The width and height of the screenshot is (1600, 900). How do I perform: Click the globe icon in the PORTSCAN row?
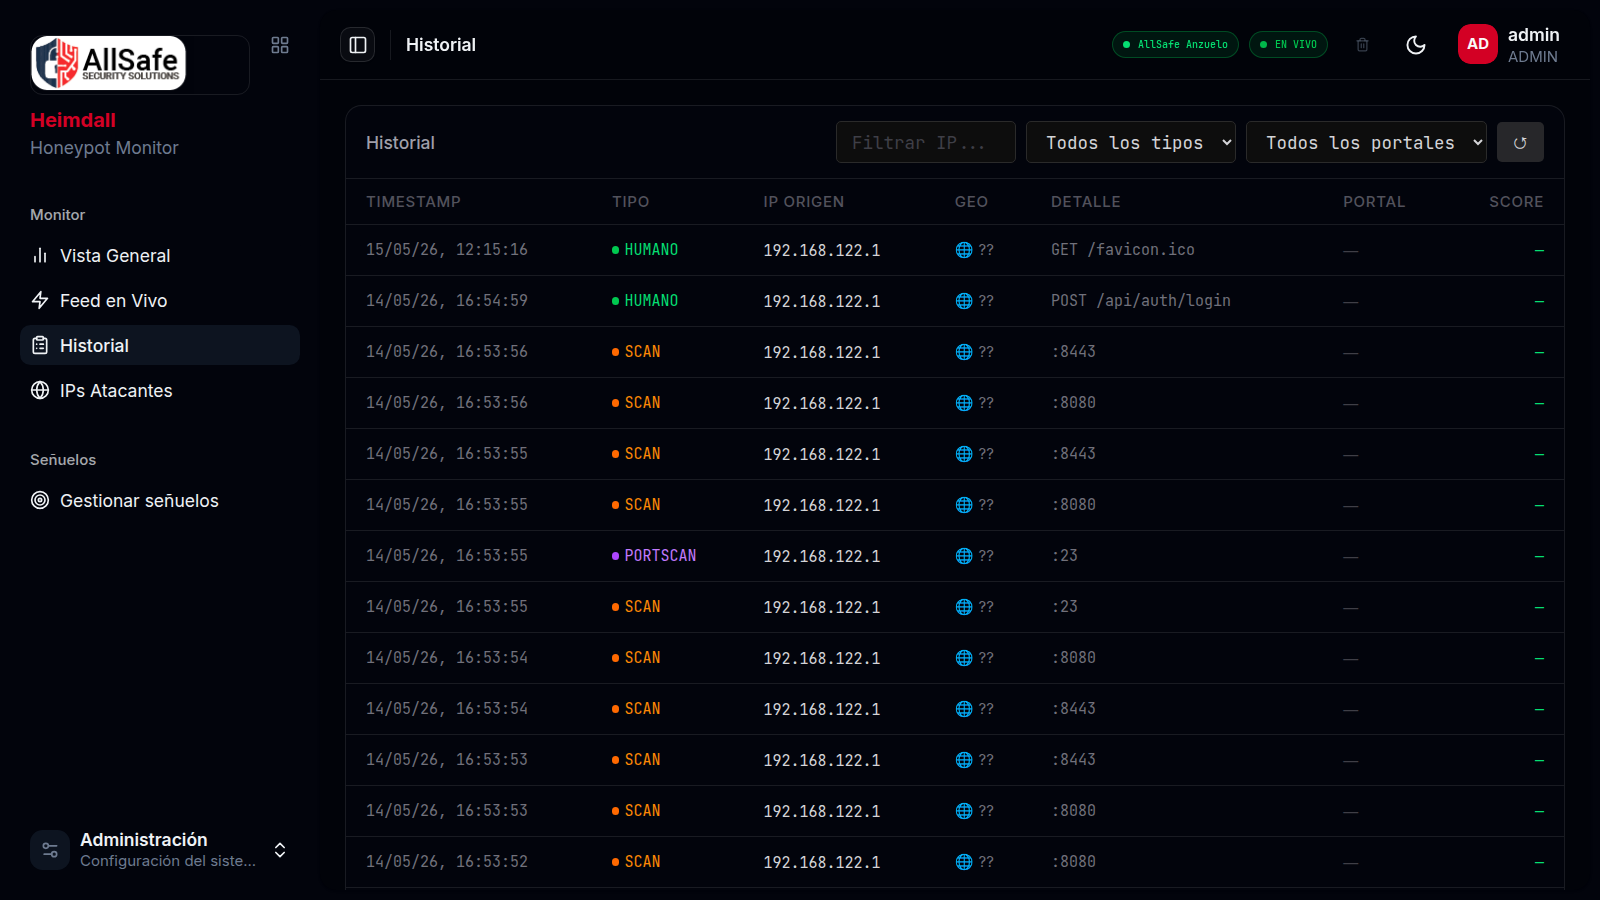point(964,556)
